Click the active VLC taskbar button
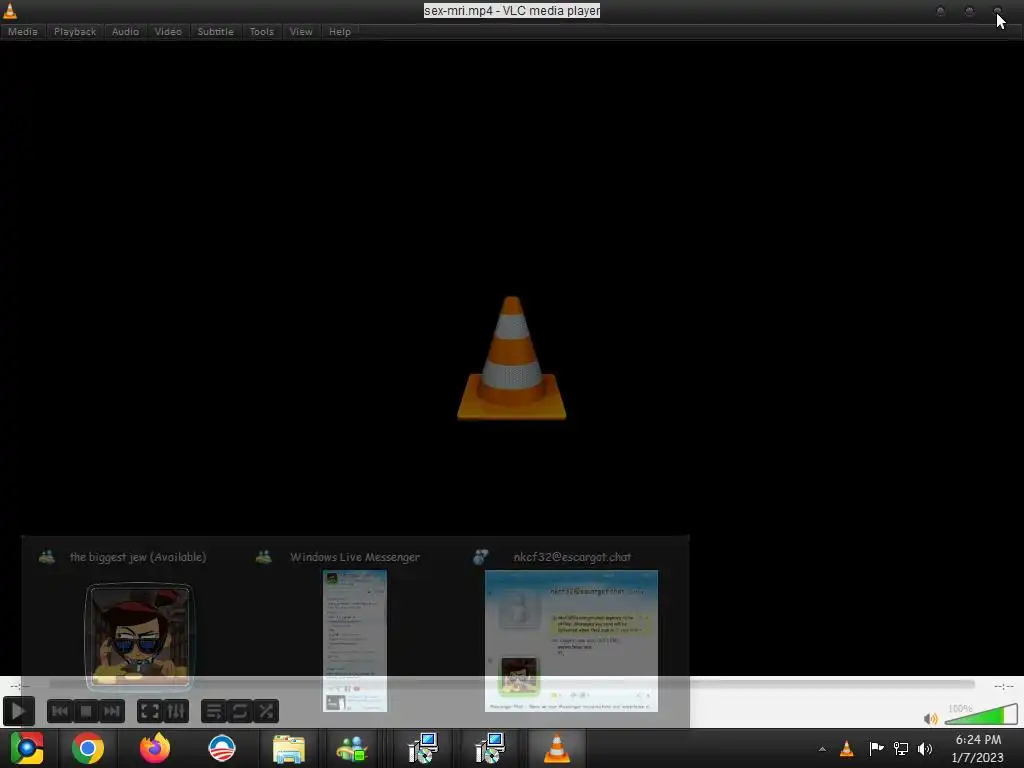1024x768 pixels. [x=556, y=748]
